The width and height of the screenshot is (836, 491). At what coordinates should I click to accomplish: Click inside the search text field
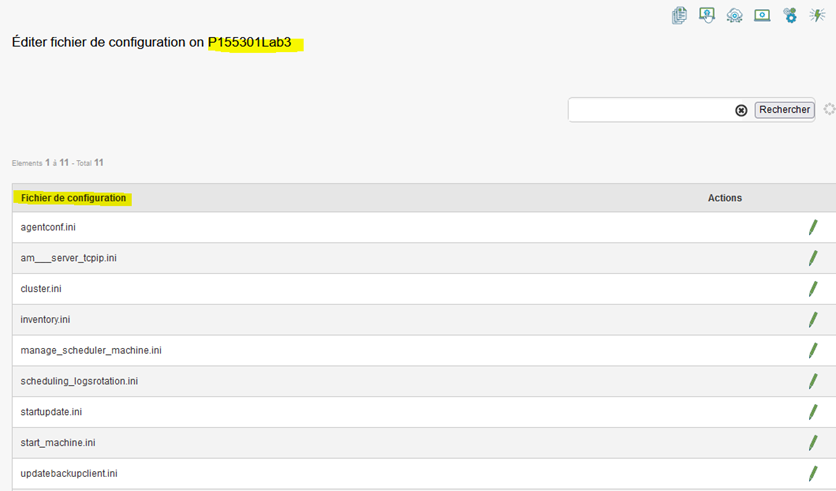point(650,110)
